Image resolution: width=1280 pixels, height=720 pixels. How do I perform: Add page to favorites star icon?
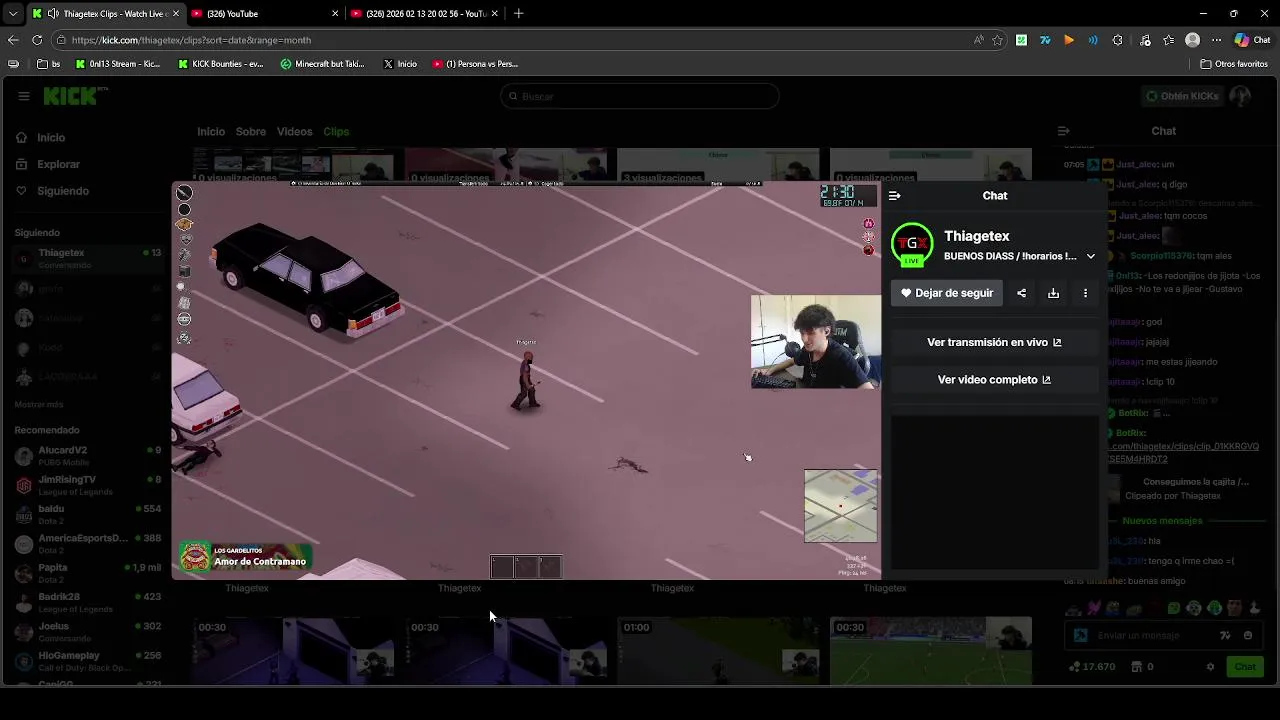click(x=997, y=40)
